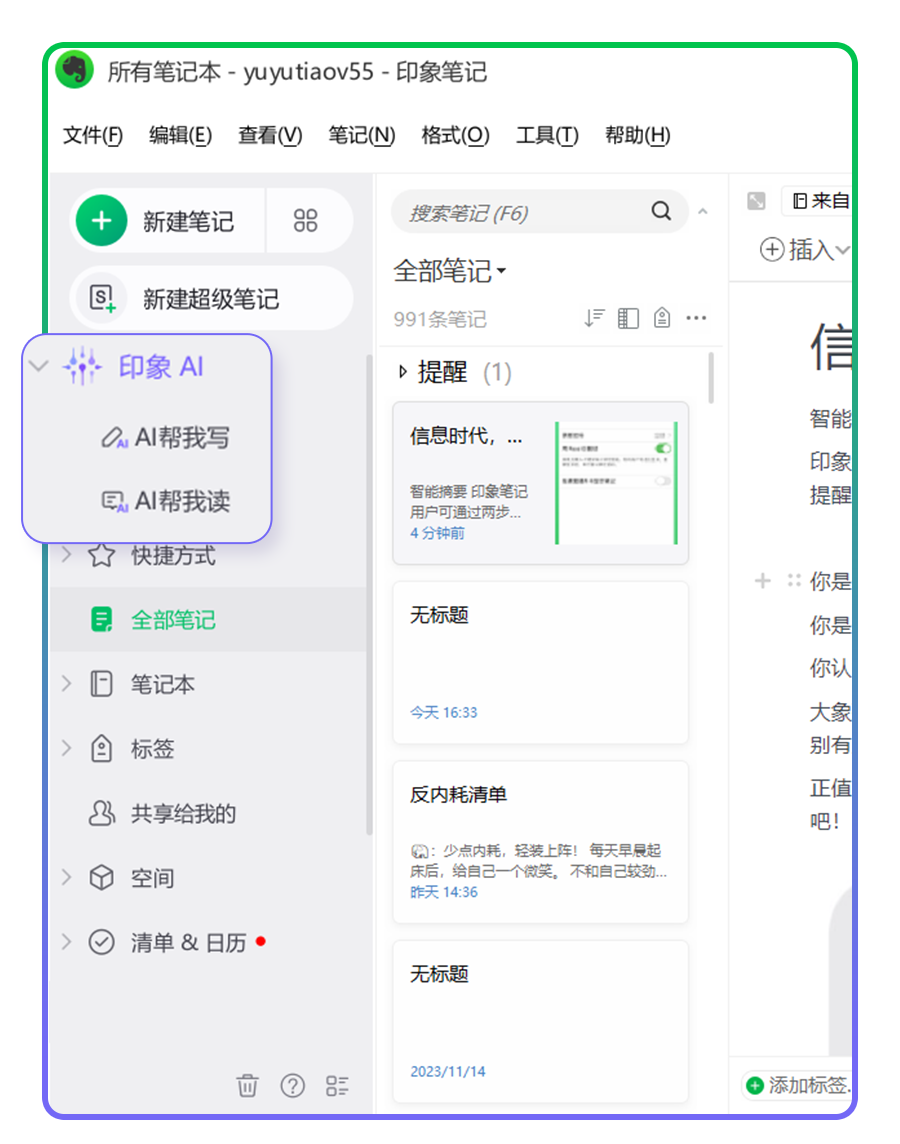The height and width of the screenshot is (1144, 900).
Task: Click the green plus New Note icon
Action: click(101, 220)
